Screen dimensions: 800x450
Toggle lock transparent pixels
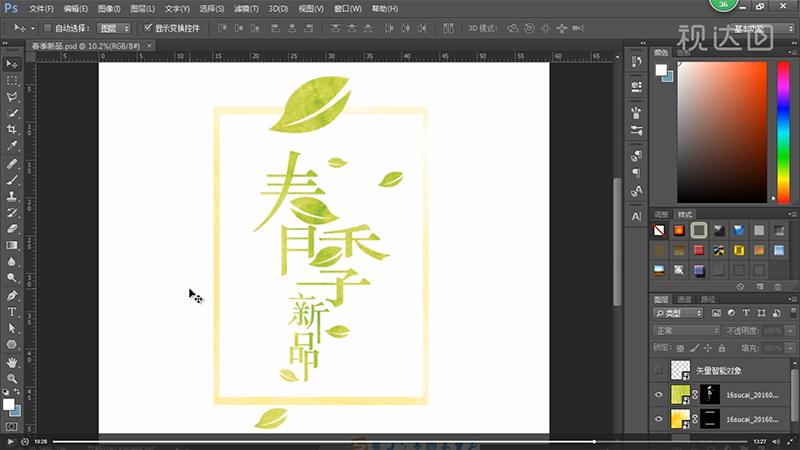680,348
